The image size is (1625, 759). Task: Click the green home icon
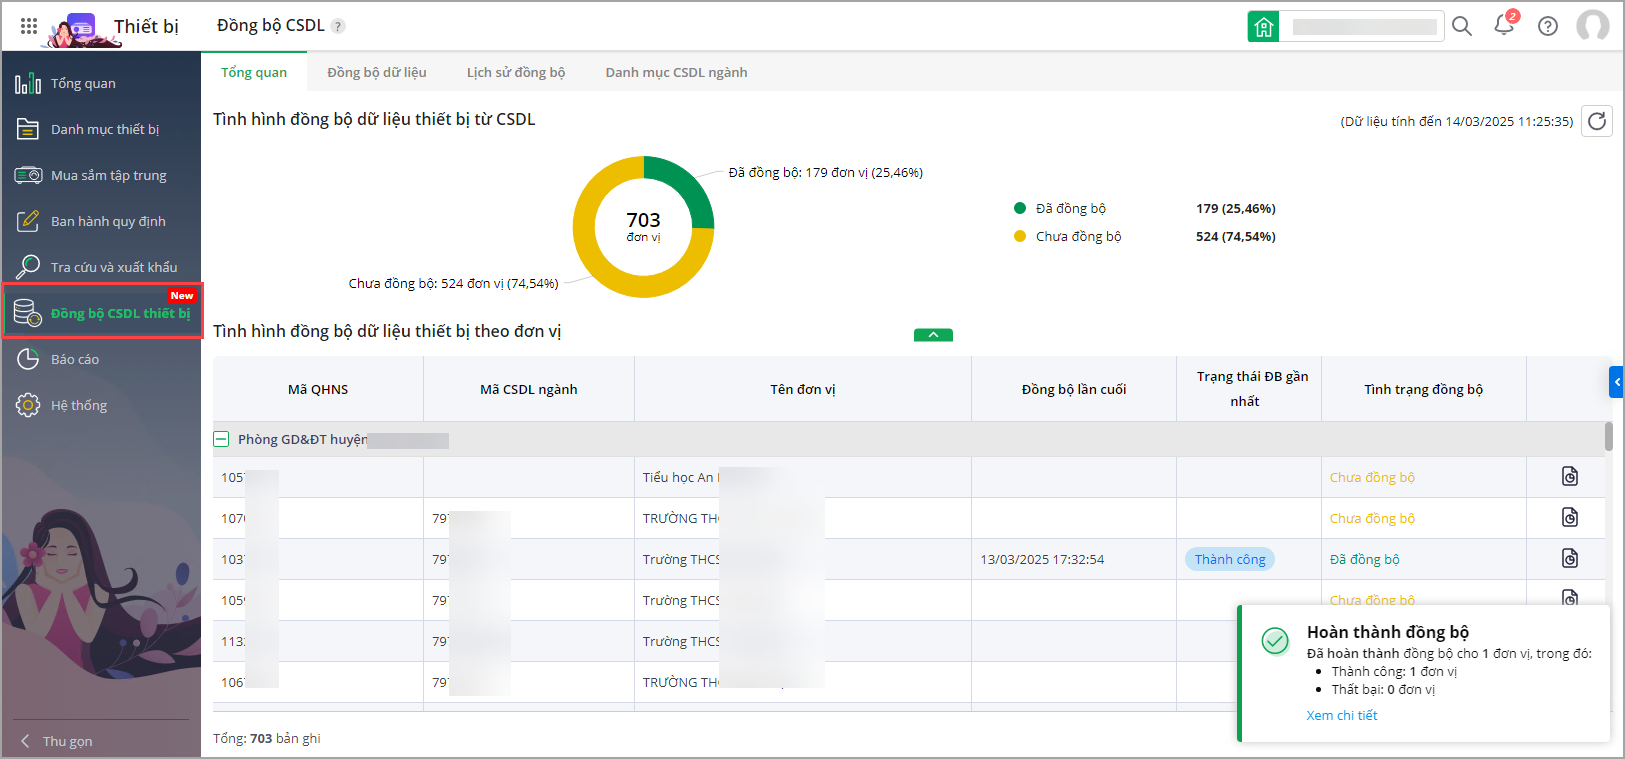pos(1263,26)
